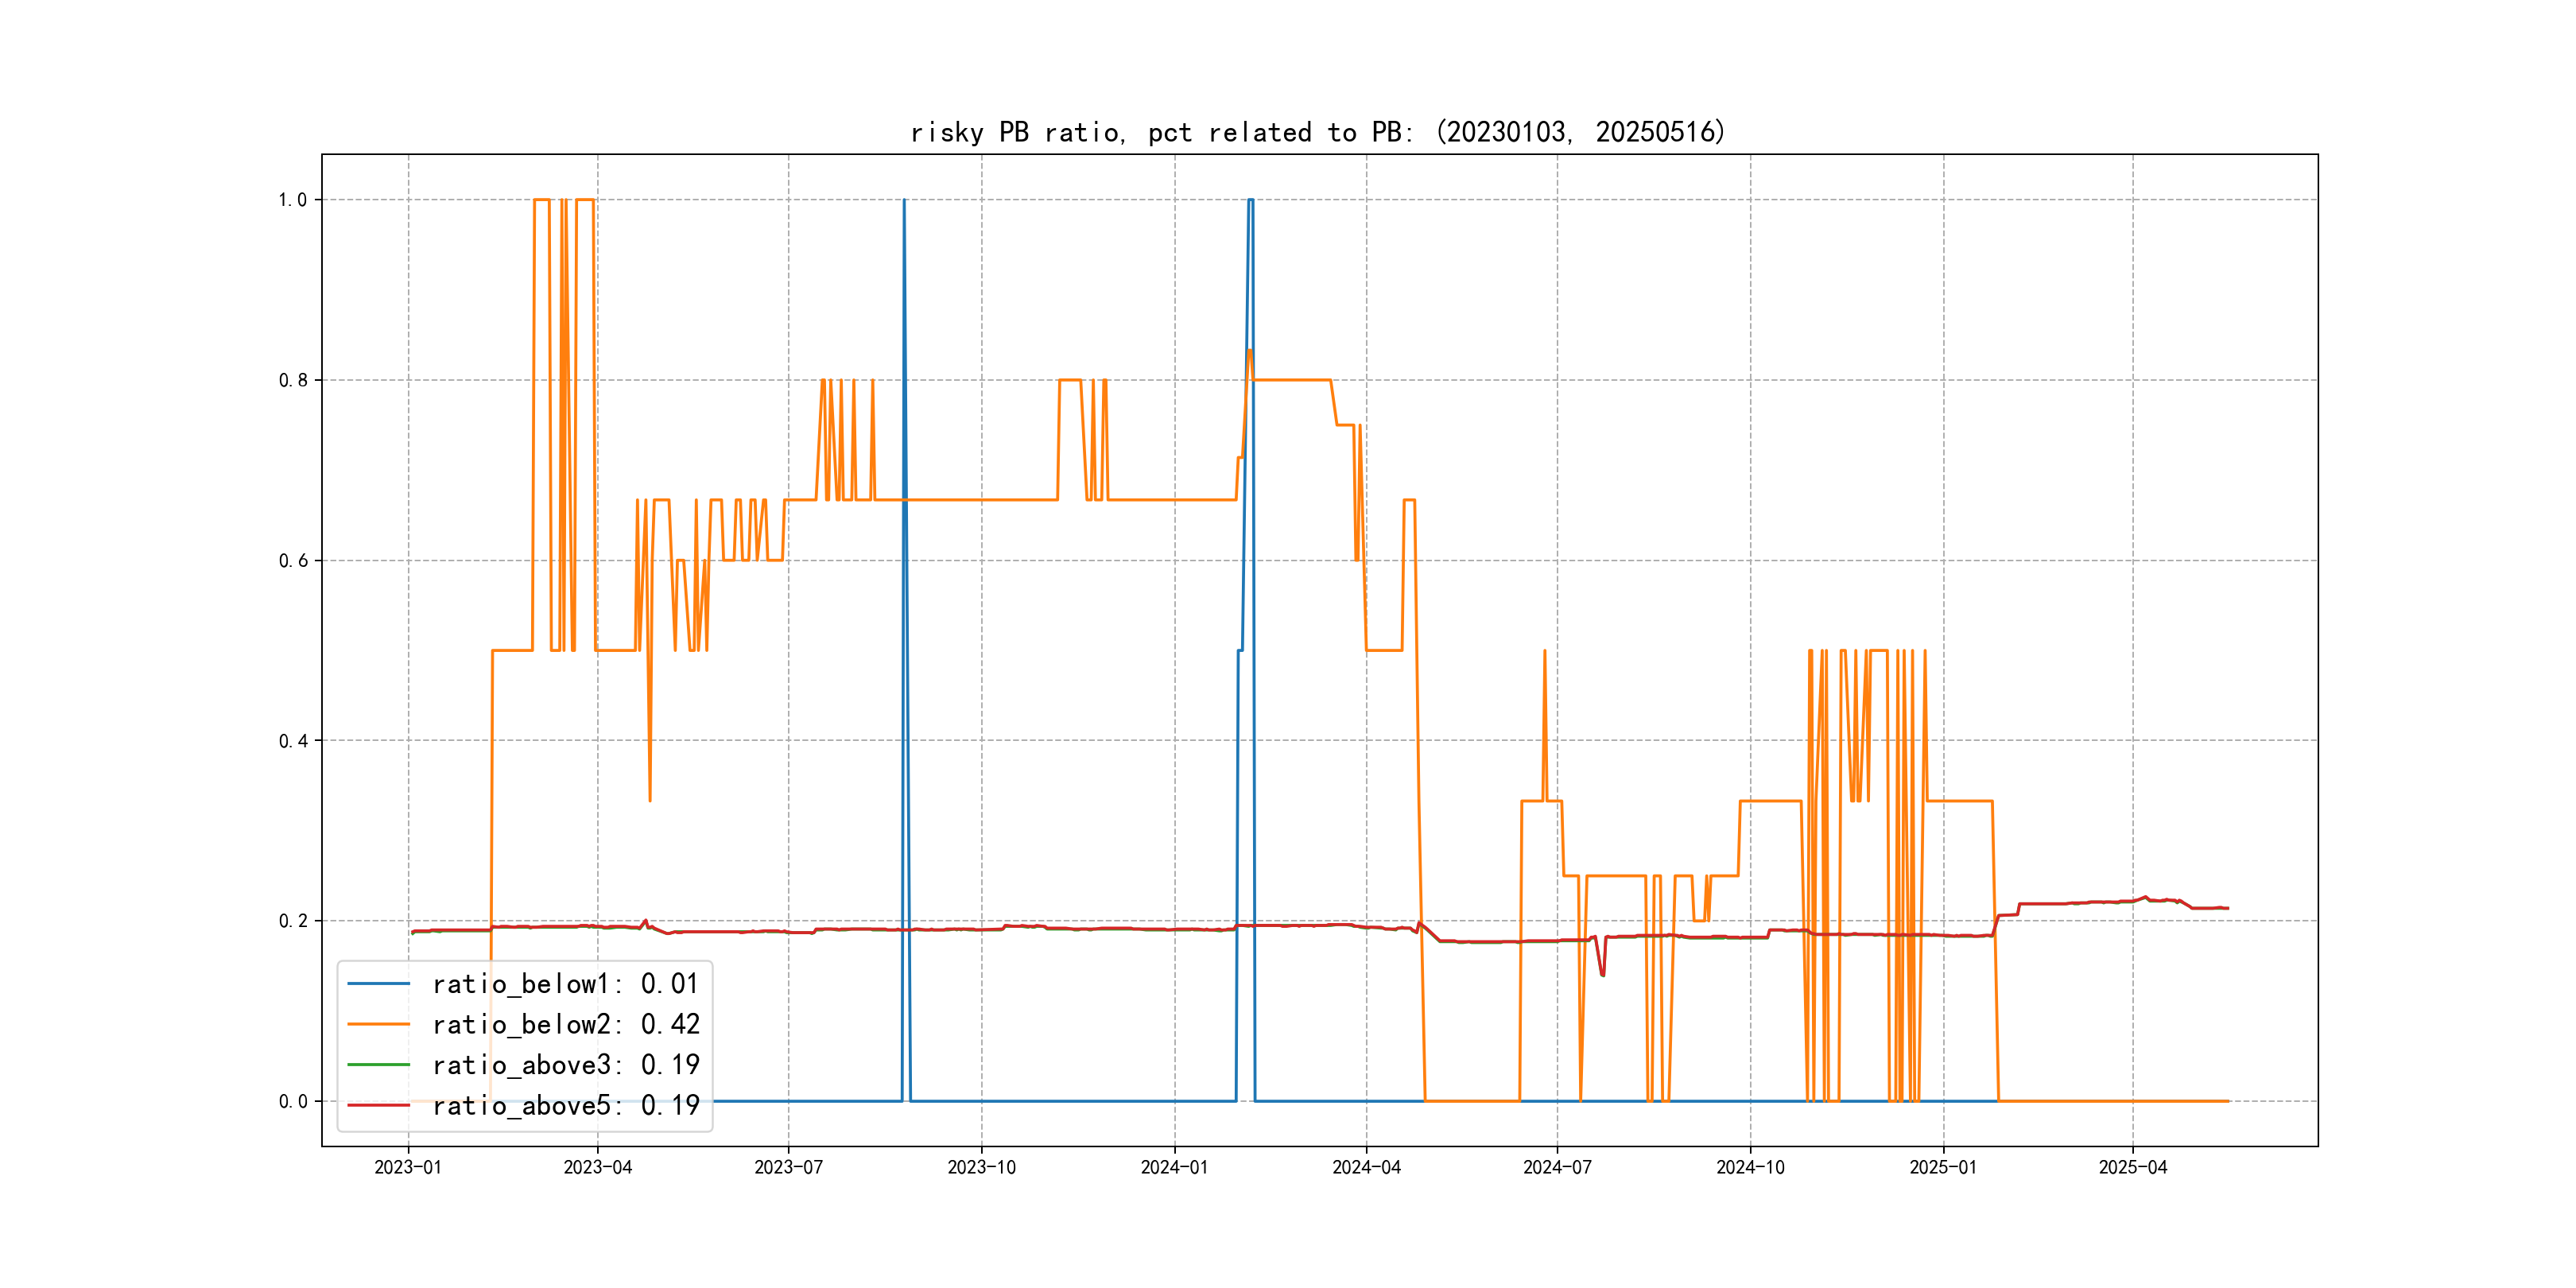This screenshot has width=2576, height=1288.
Task: Click the 0.0 y-axis tick label
Action: [x=293, y=1102]
